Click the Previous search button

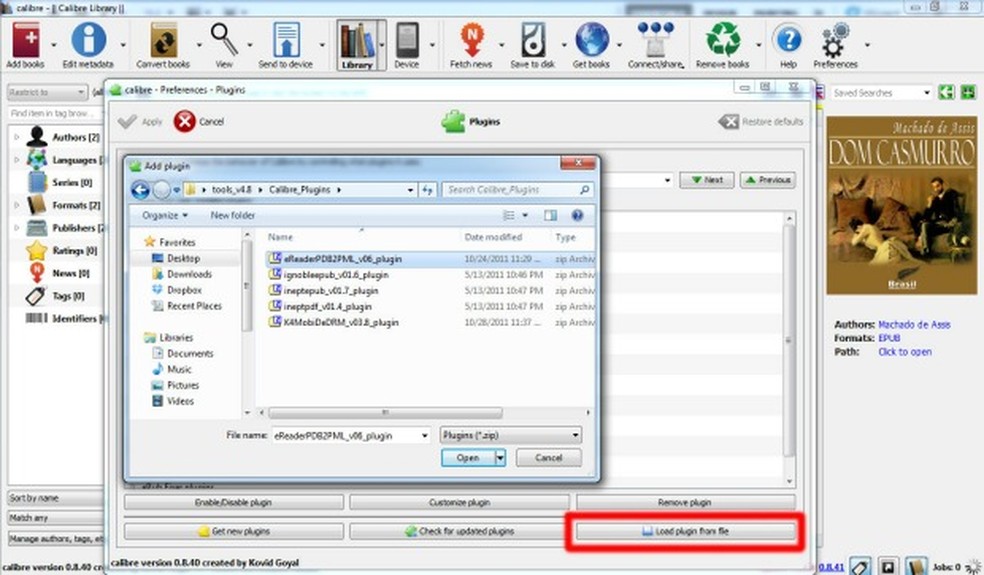pyautogui.click(x=768, y=180)
